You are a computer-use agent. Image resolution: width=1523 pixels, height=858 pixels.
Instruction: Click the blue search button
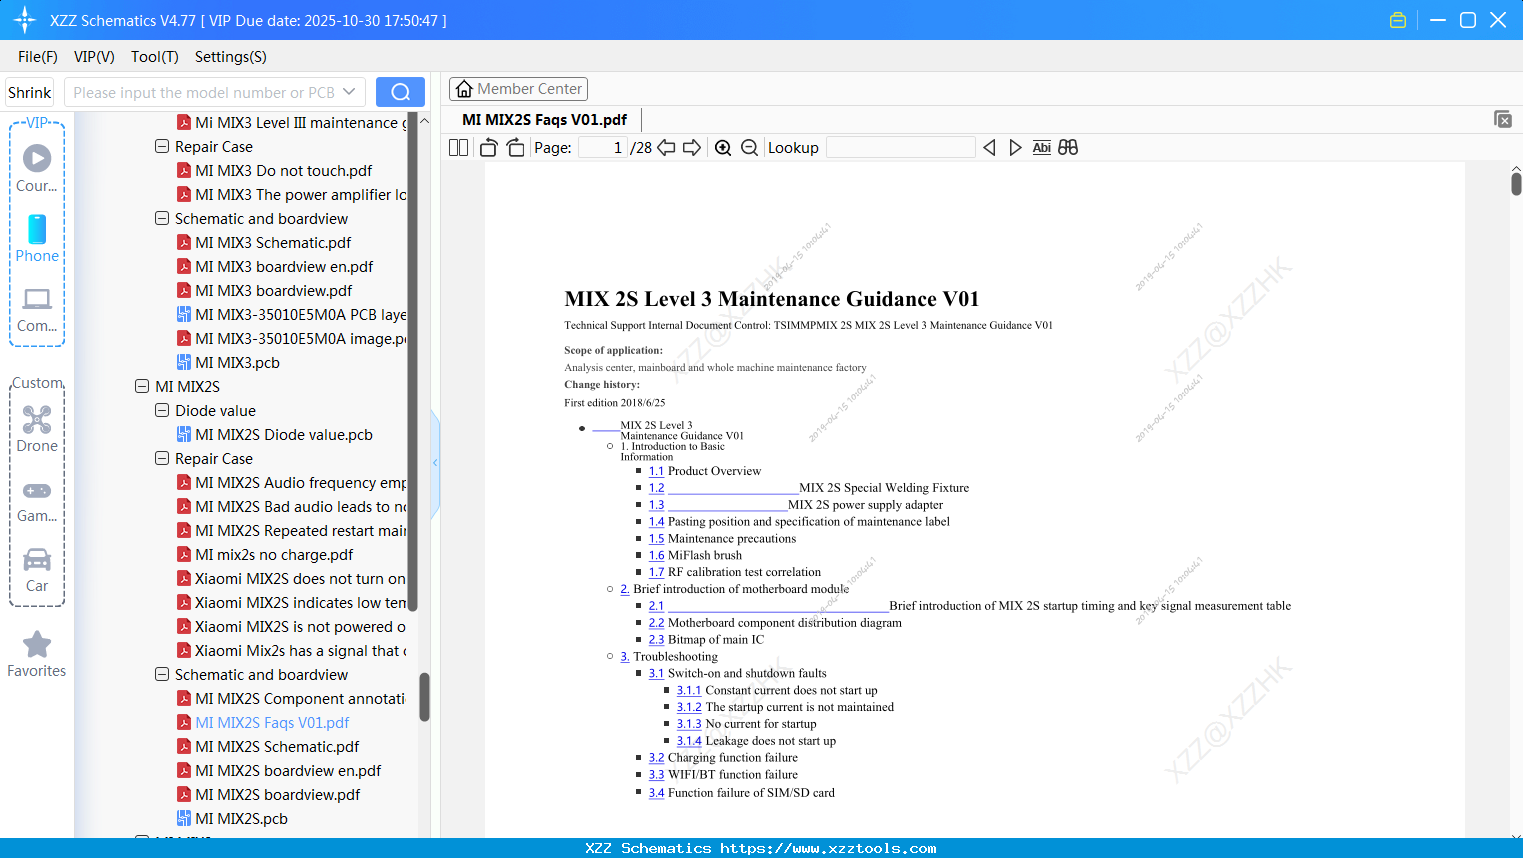(400, 92)
